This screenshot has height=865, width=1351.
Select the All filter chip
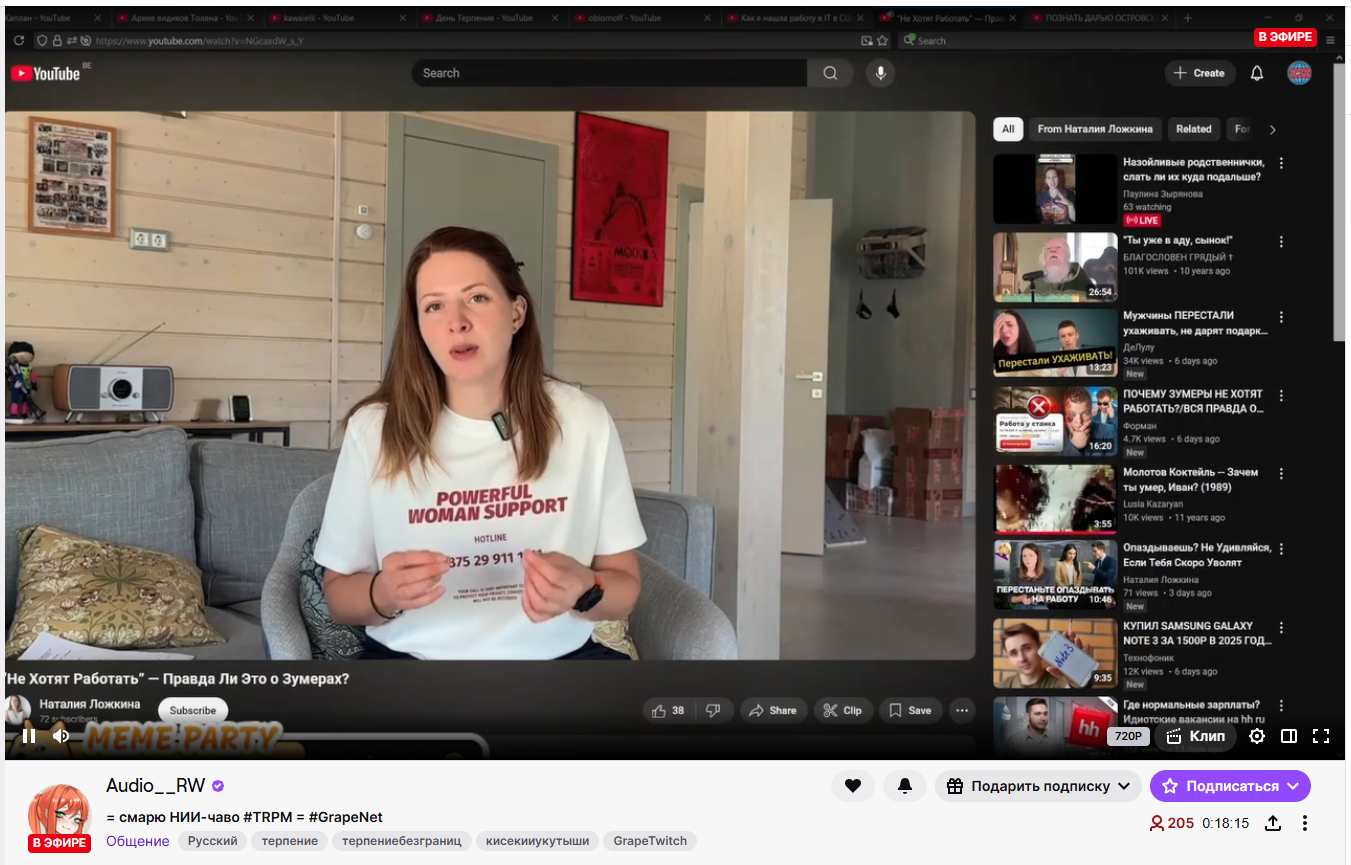(1008, 129)
